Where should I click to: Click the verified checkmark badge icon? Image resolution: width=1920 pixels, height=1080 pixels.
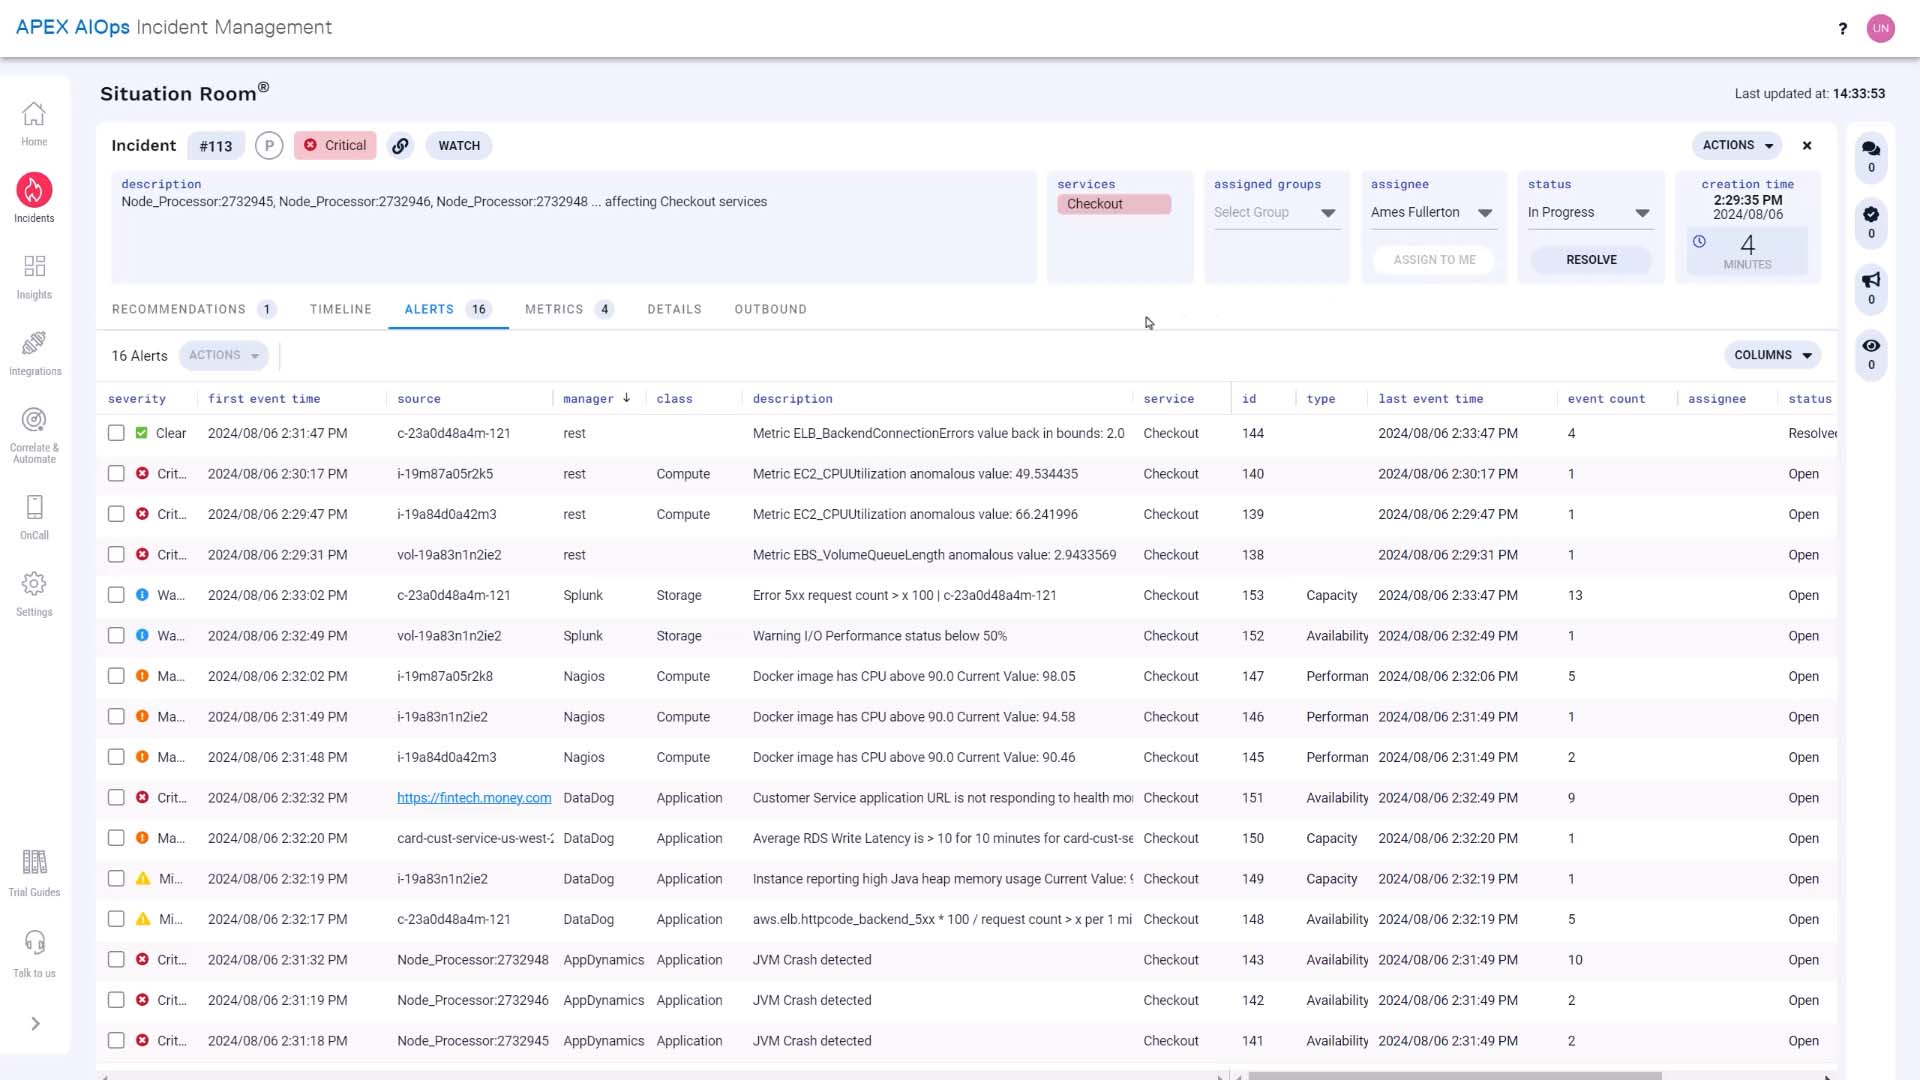[x=1871, y=214]
